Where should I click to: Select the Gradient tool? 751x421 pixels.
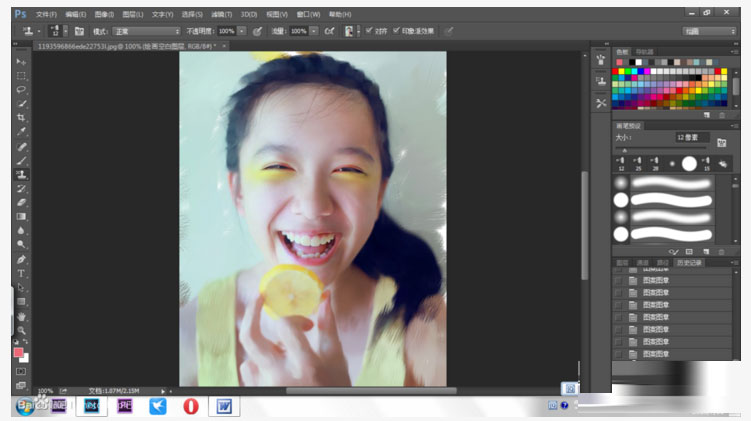21,216
